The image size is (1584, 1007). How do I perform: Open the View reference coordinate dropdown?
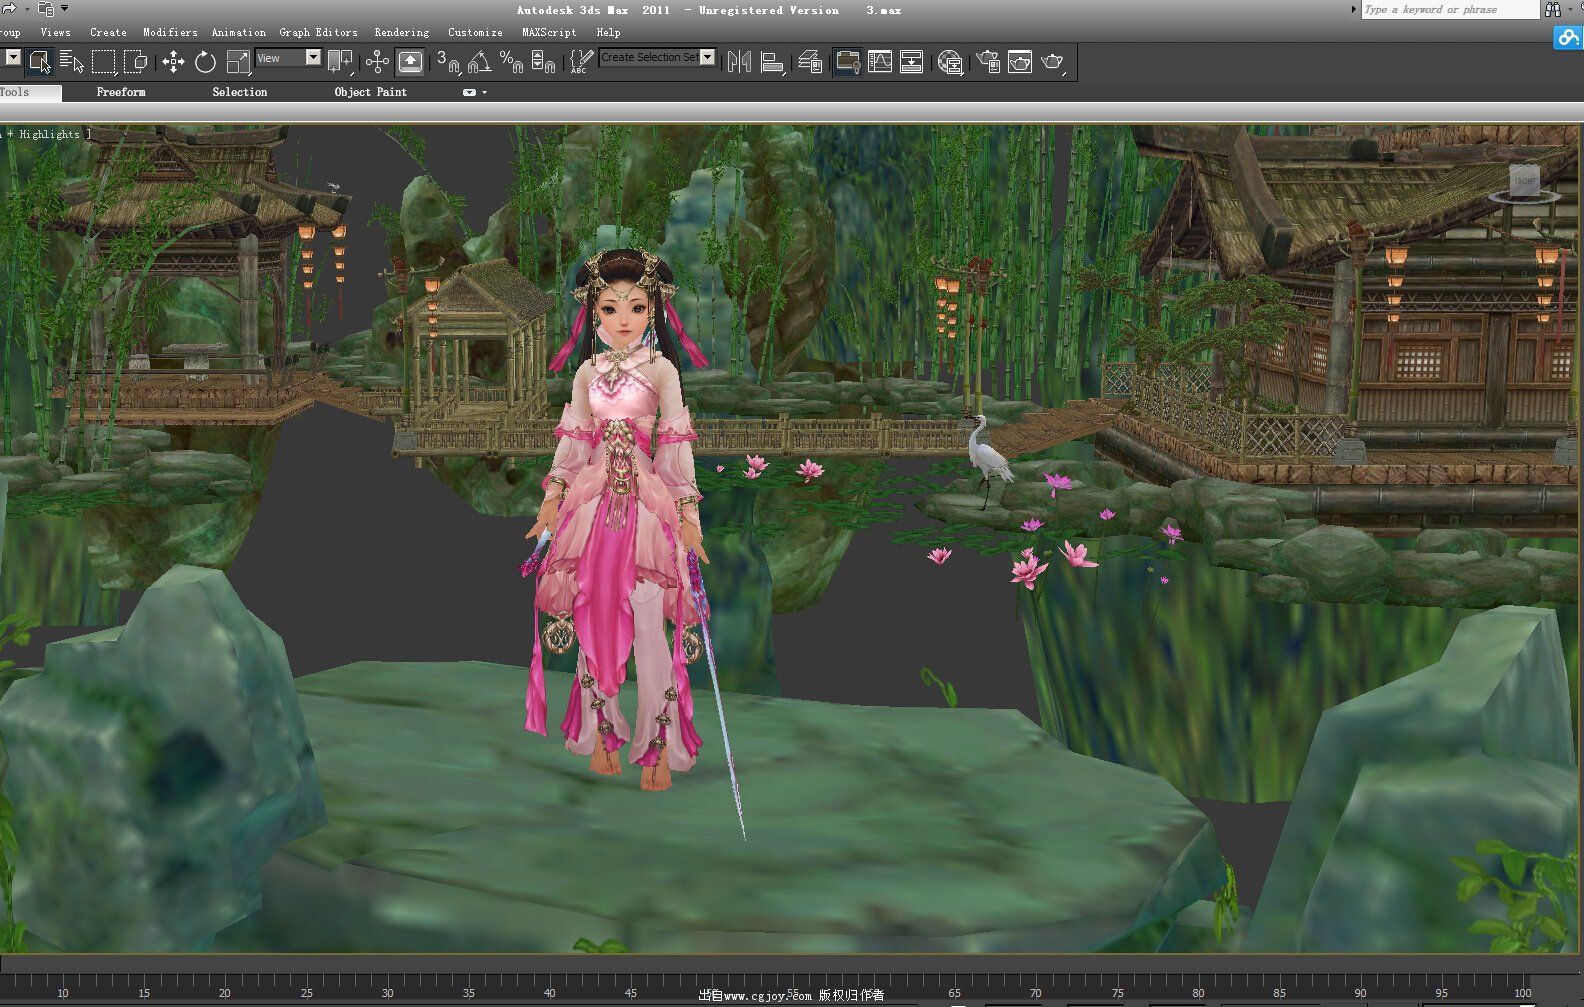313,57
